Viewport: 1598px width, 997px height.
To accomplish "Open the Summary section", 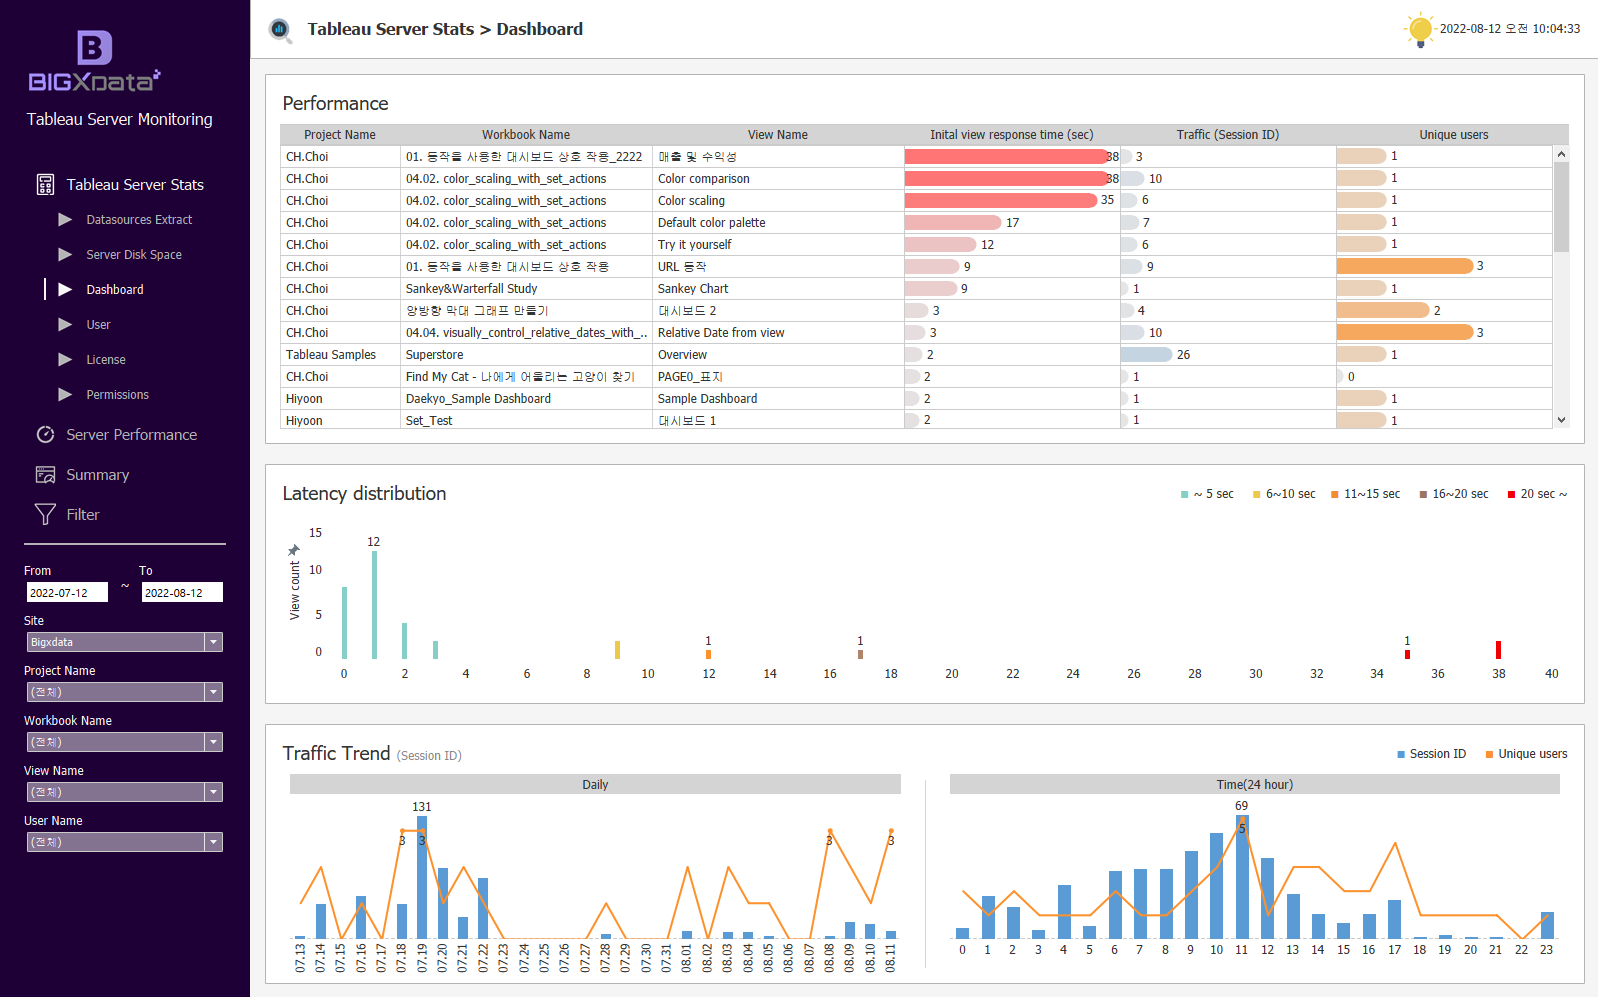I will pyautogui.click(x=98, y=475).
